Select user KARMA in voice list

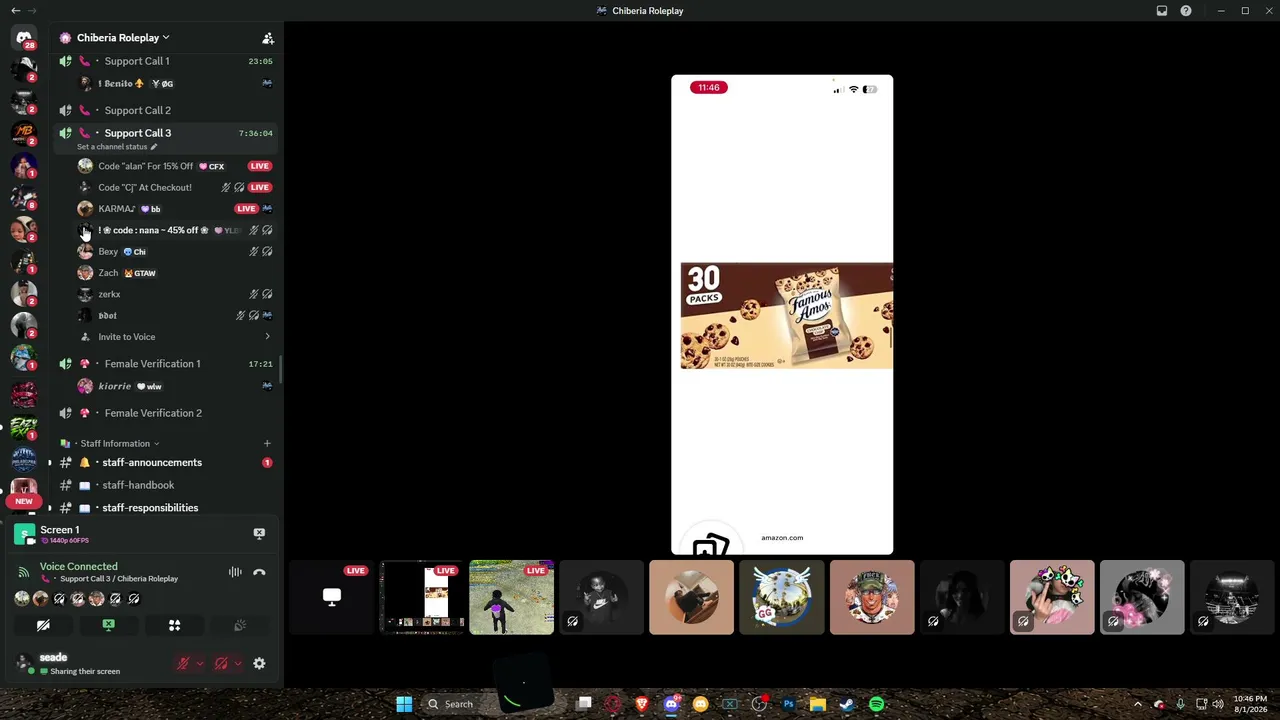click(176, 209)
